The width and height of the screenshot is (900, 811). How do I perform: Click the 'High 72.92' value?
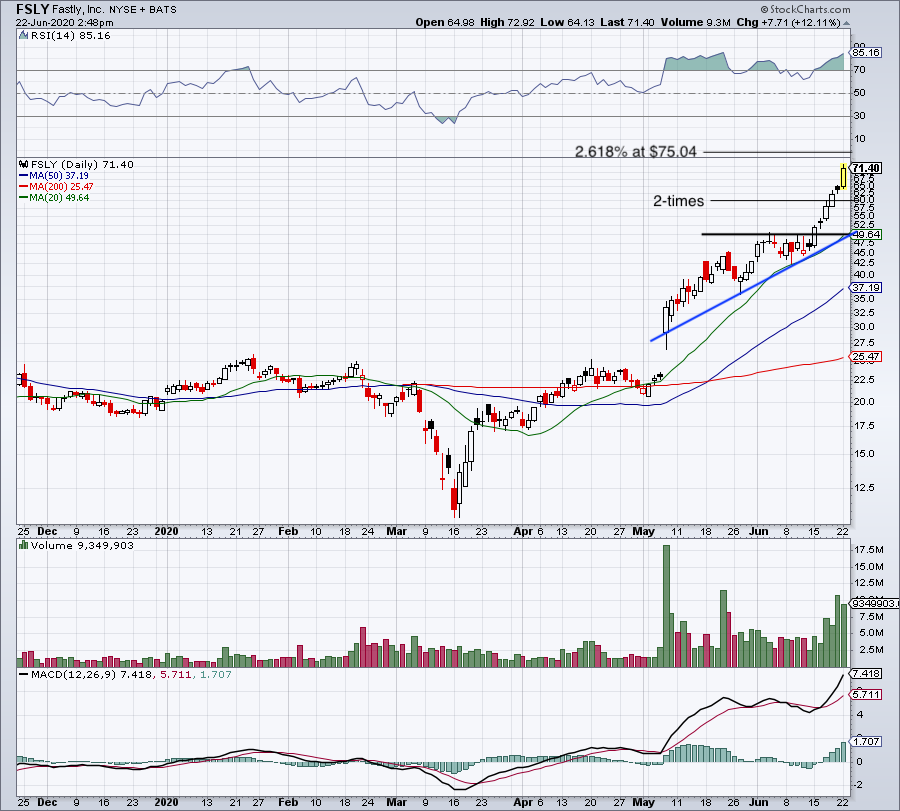tap(507, 22)
